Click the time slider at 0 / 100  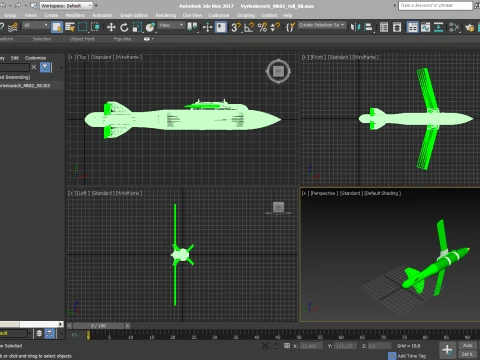99,326
